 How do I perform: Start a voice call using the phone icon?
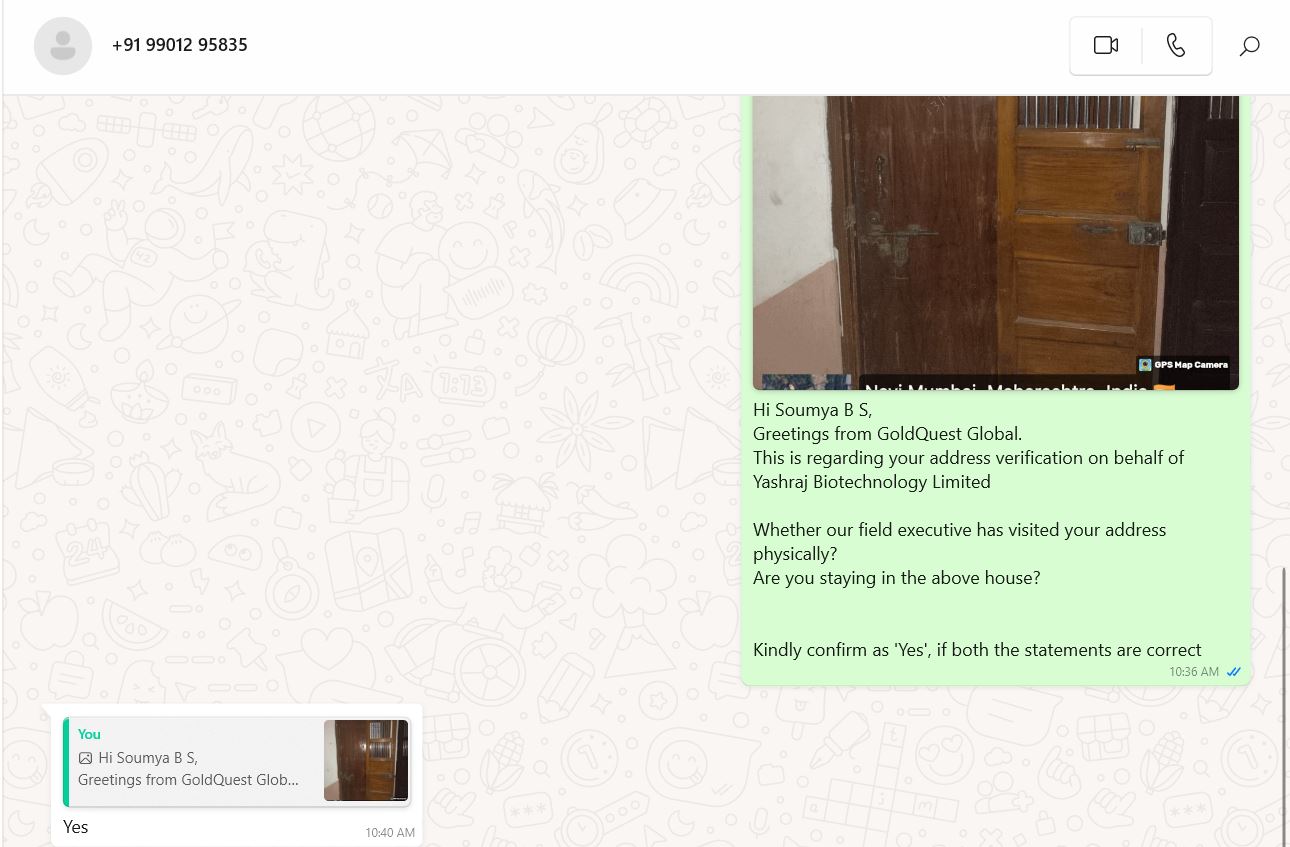[1176, 45]
